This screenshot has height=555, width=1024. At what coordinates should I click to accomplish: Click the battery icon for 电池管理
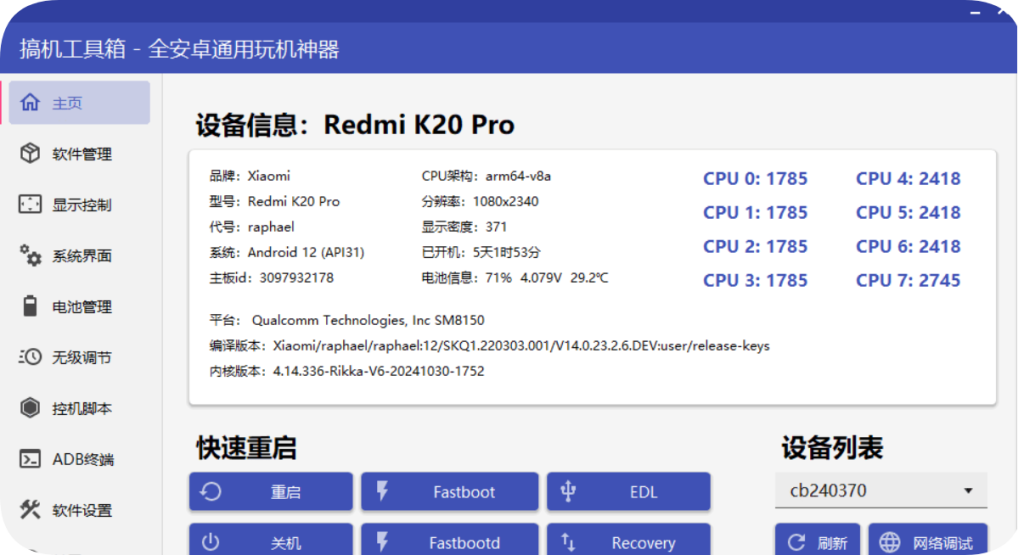[30, 306]
